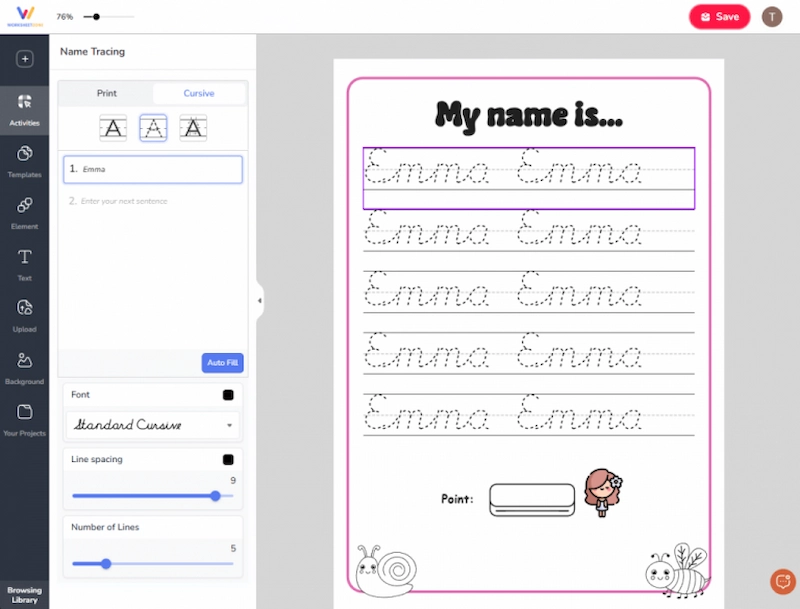Select the Cursive tab
This screenshot has width=800, height=609.
[x=198, y=92]
